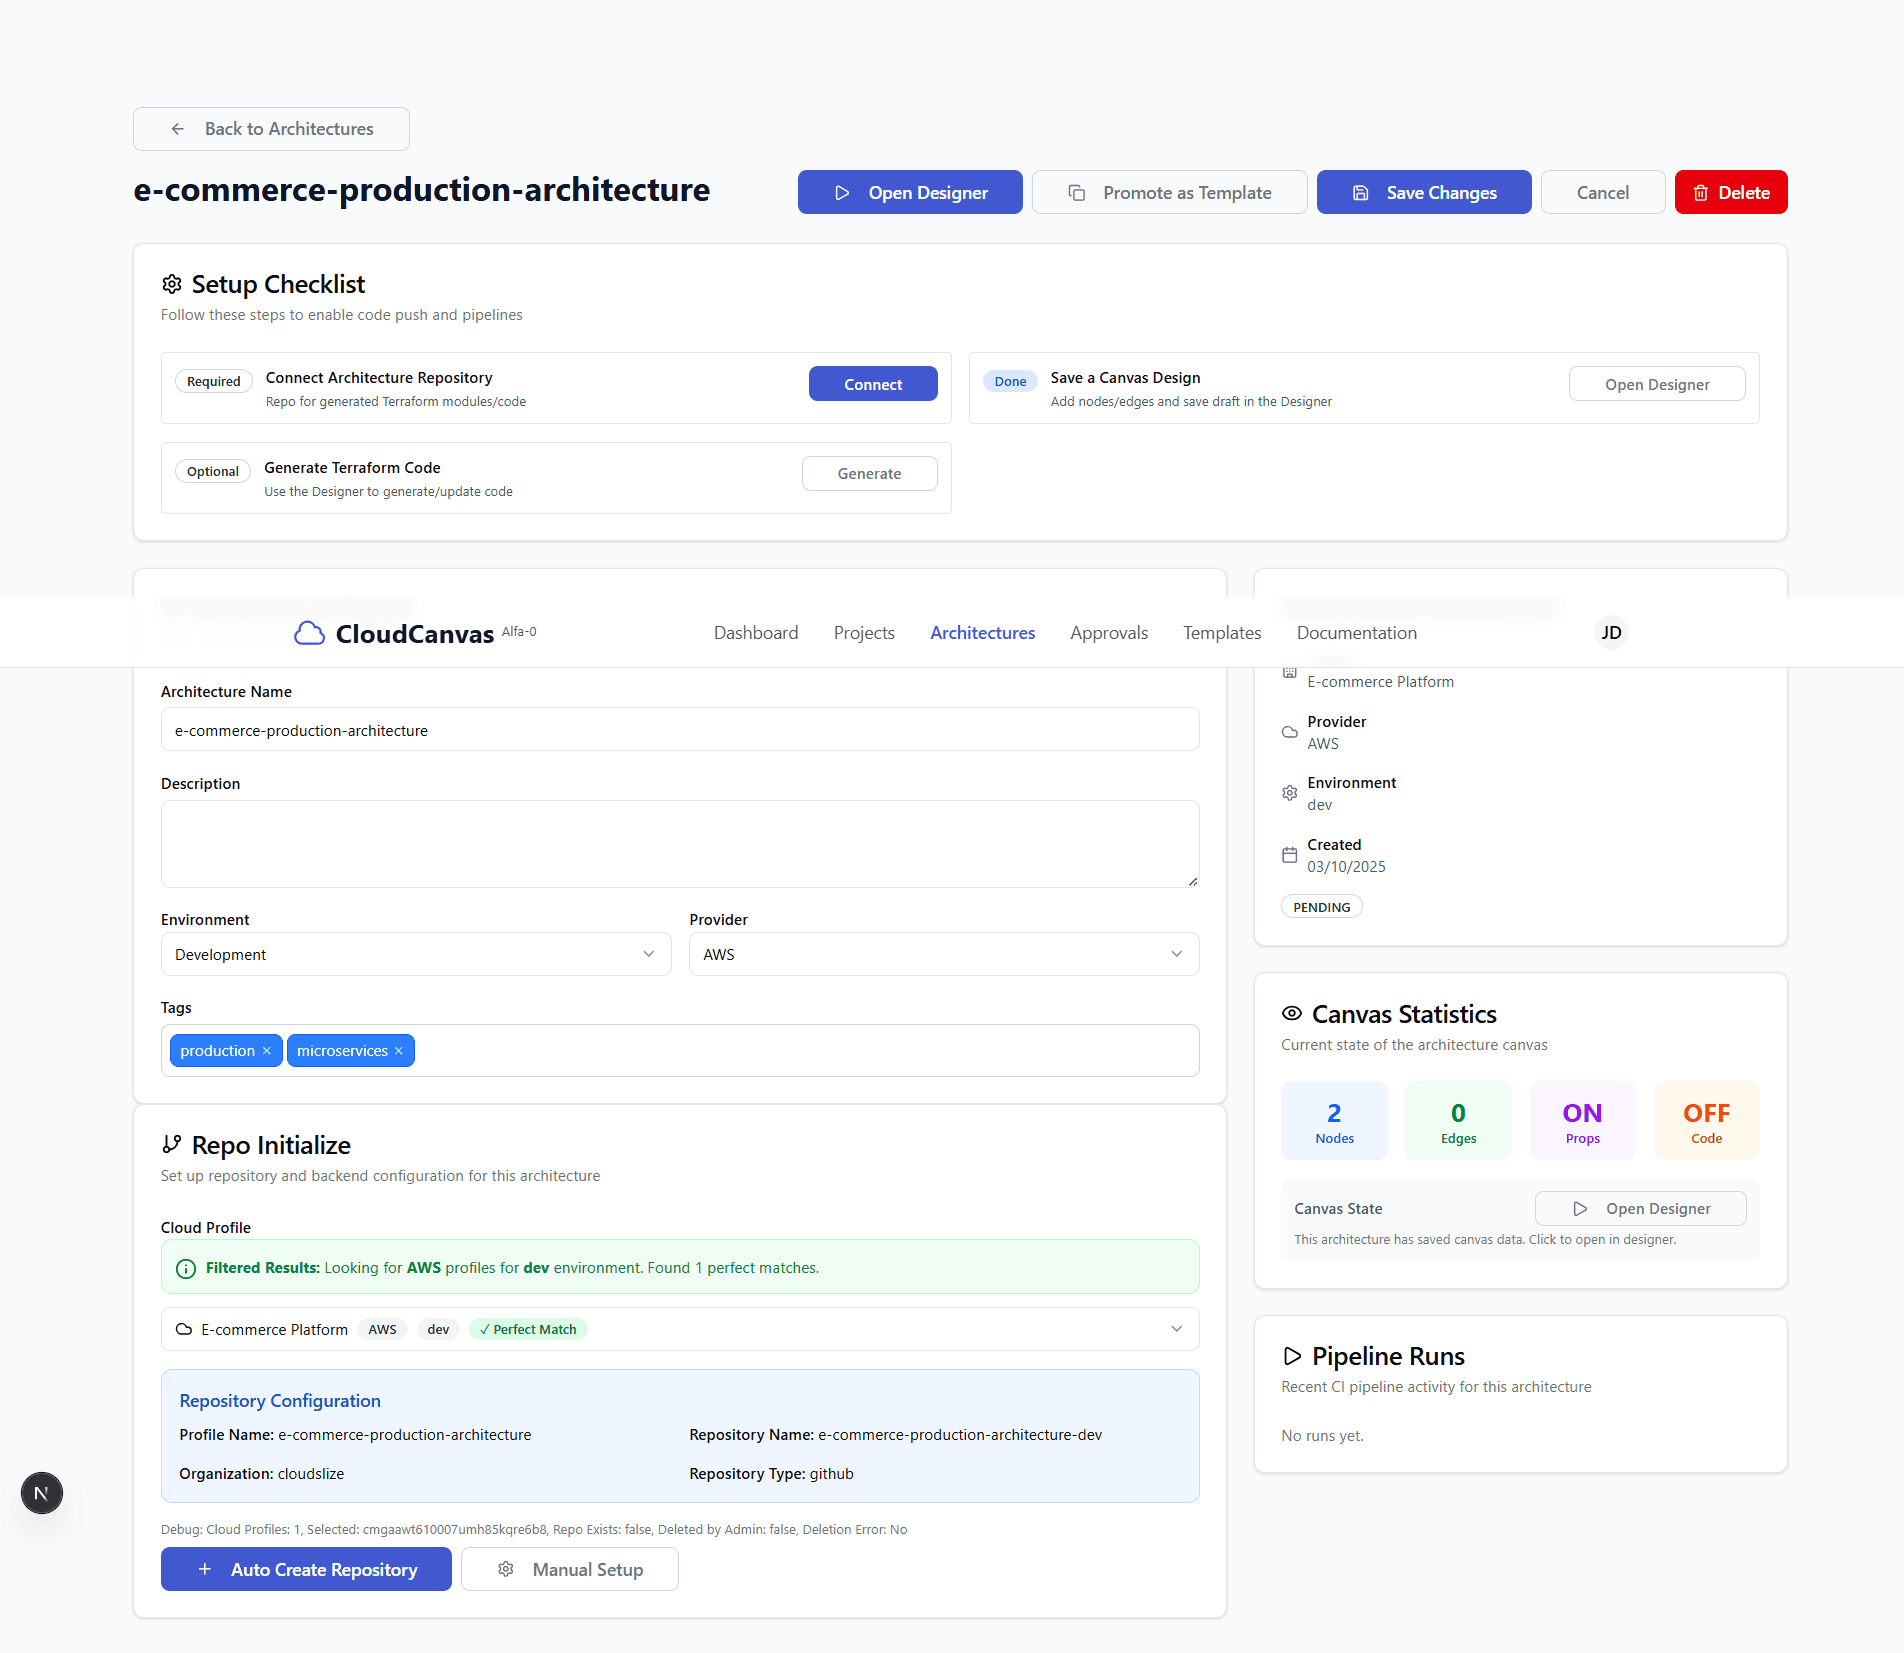The width and height of the screenshot is (1904, 1653).
Task: Click the cloud icon beside Provider AWS
Action: click(1289, 732)
